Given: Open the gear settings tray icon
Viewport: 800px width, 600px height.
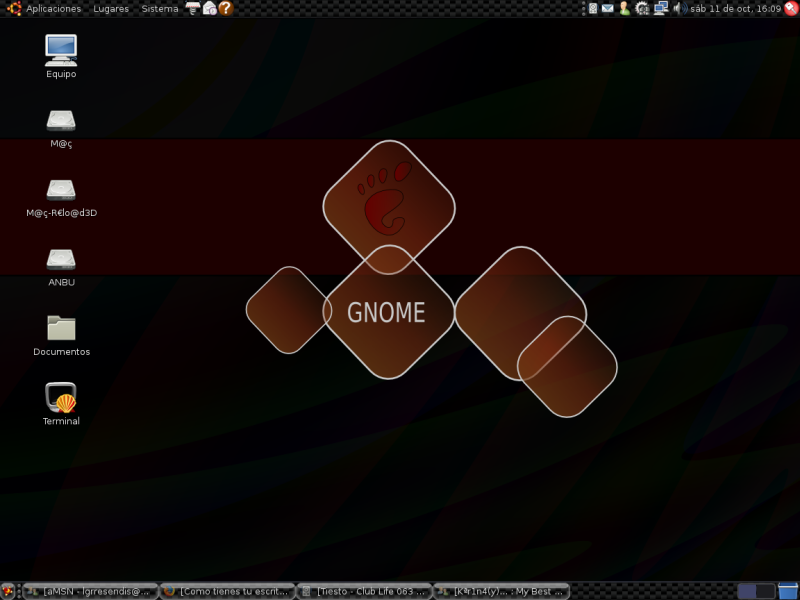Looking at the screenshot, I should pyautogui.click(x=642, y=8).
